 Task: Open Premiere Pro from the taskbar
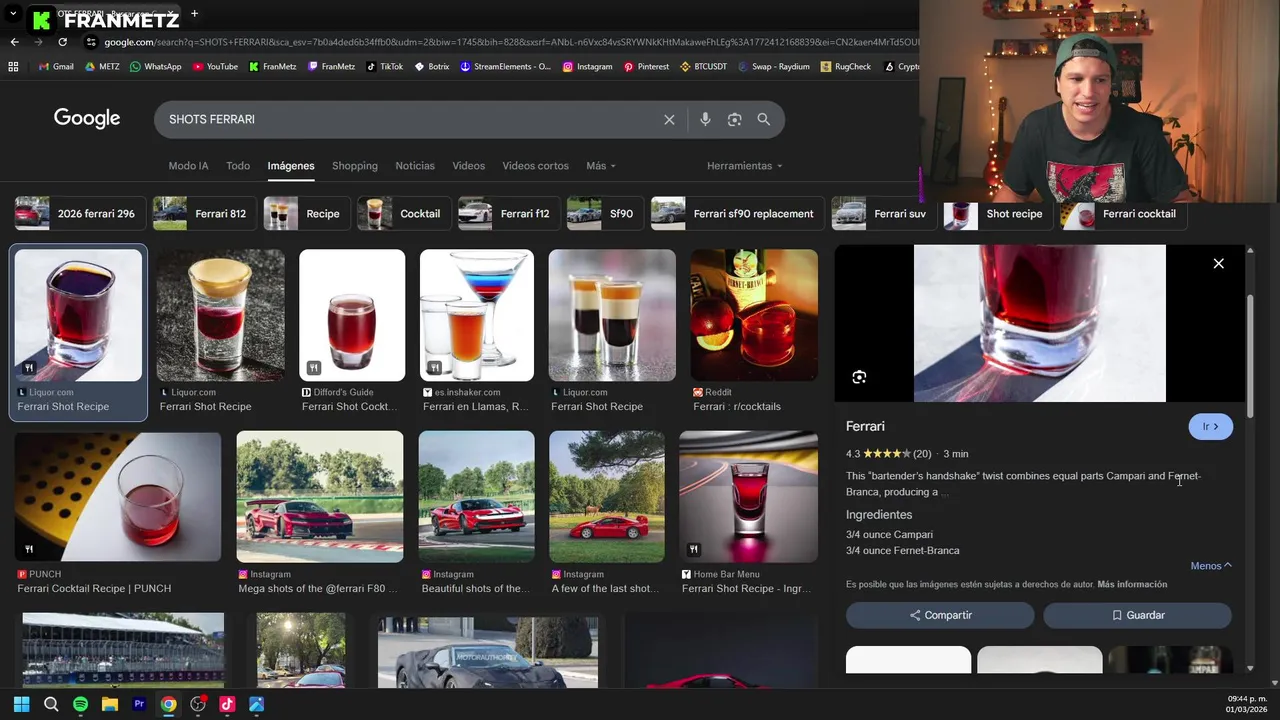139,704
